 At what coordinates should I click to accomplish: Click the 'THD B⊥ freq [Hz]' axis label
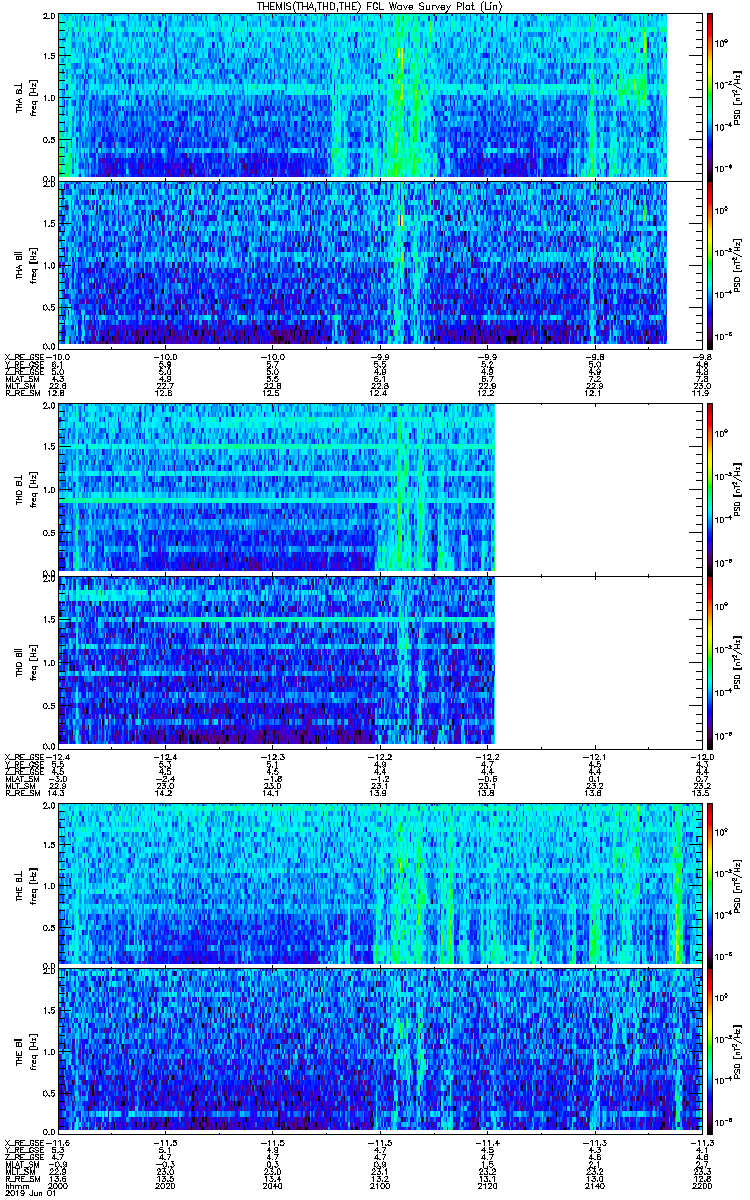(25, 488)
